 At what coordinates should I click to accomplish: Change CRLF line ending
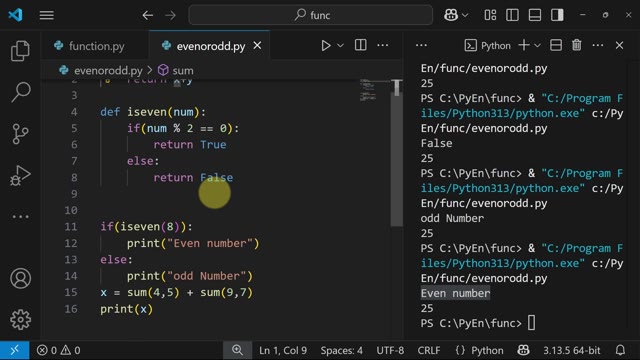(x=429, y=350)
